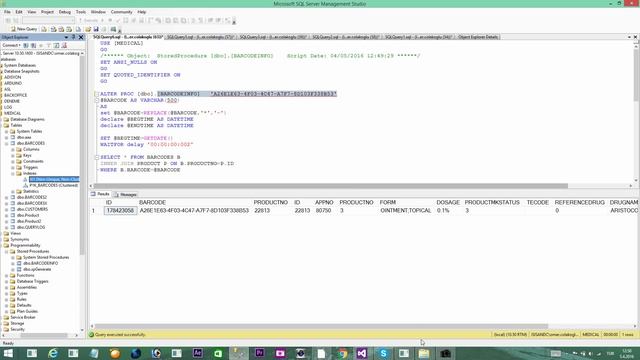Expand the Functions folder
640x360 pixels.
pos(7,276)
